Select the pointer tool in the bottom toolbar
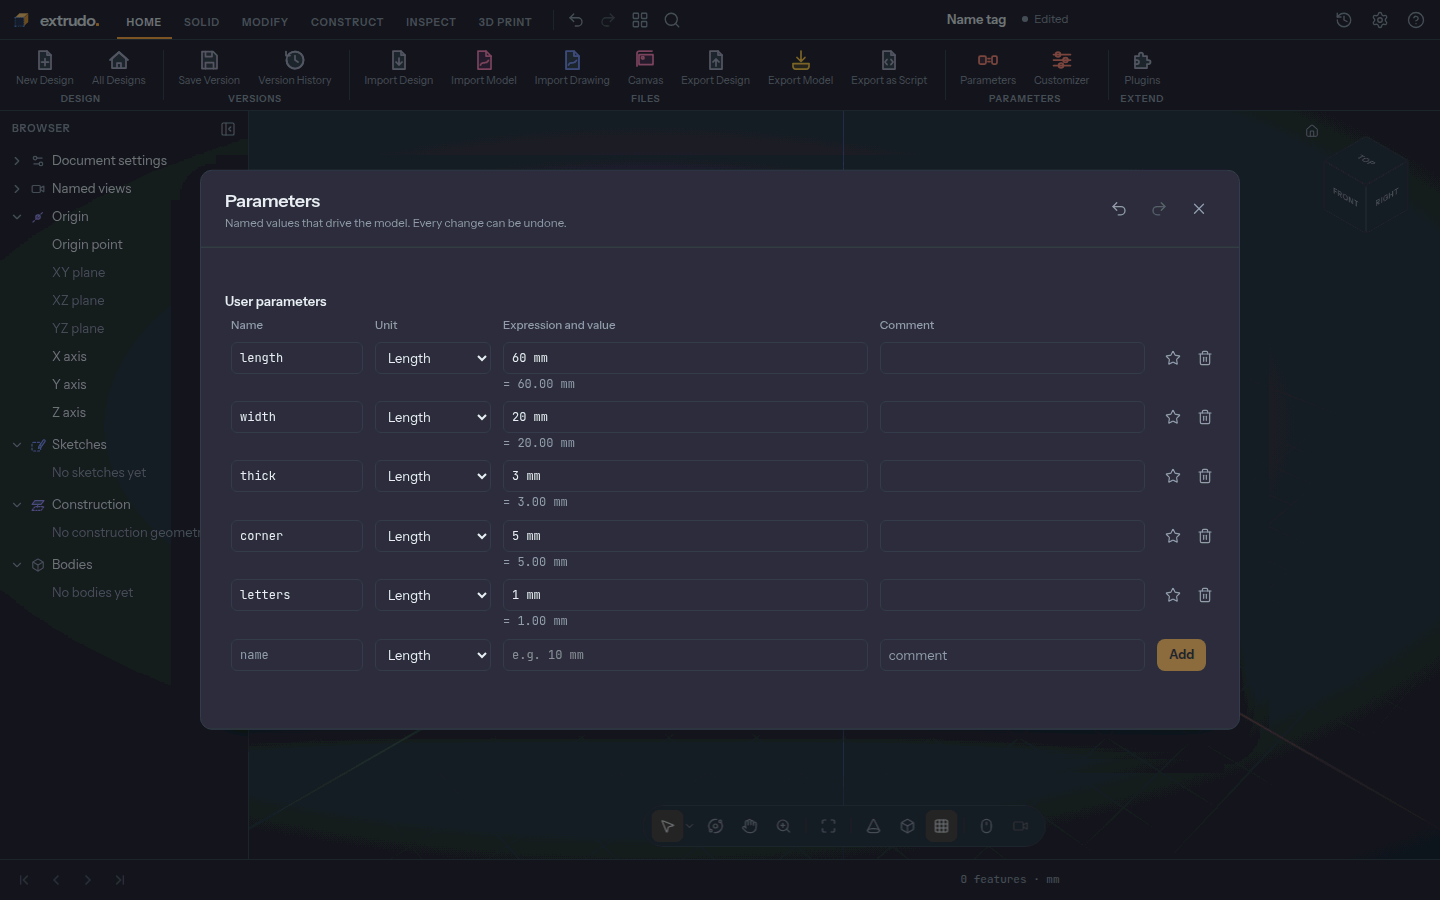 [667, 826]
